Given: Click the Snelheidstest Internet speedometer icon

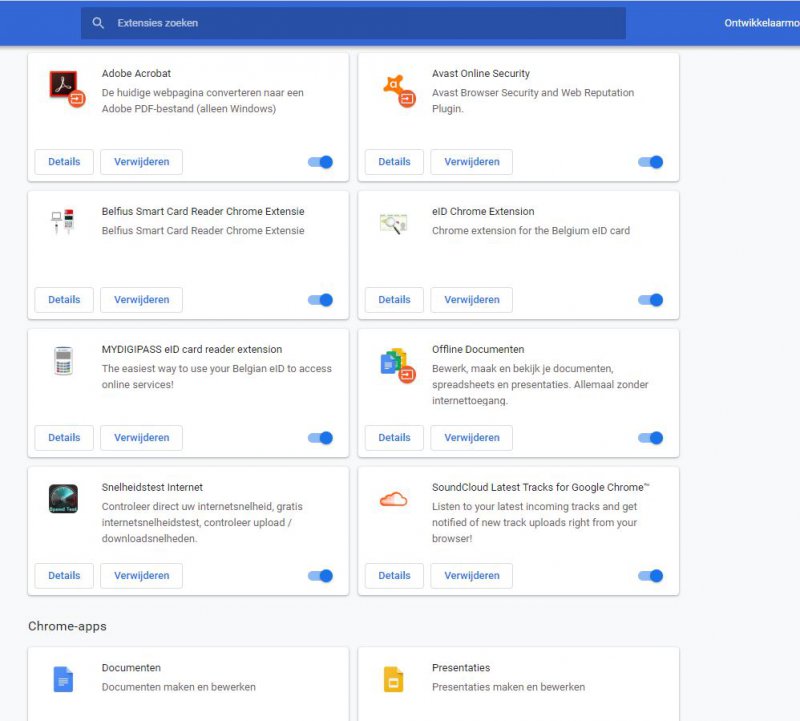Looking at the screenshot, I should click(x=63, y=499).
